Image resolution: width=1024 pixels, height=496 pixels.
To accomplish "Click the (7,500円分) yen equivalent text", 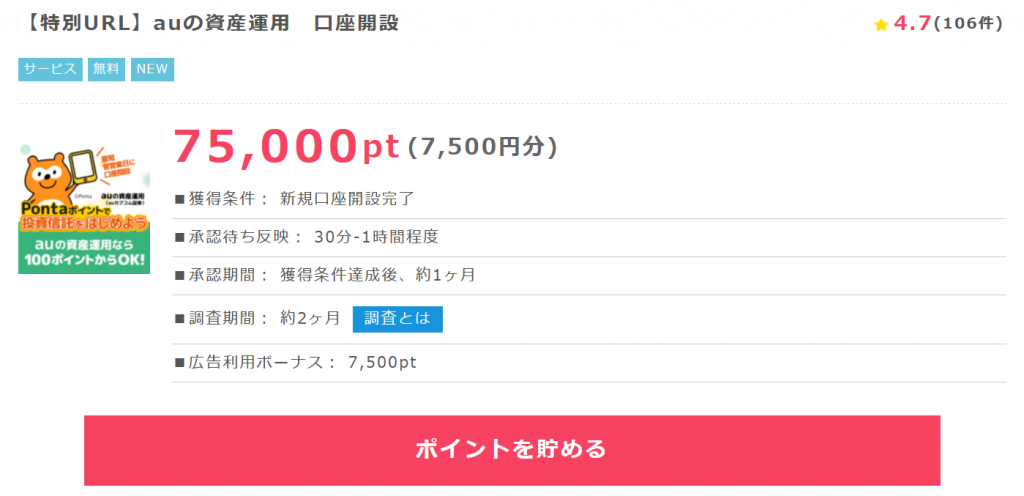I will click(482, 147).
